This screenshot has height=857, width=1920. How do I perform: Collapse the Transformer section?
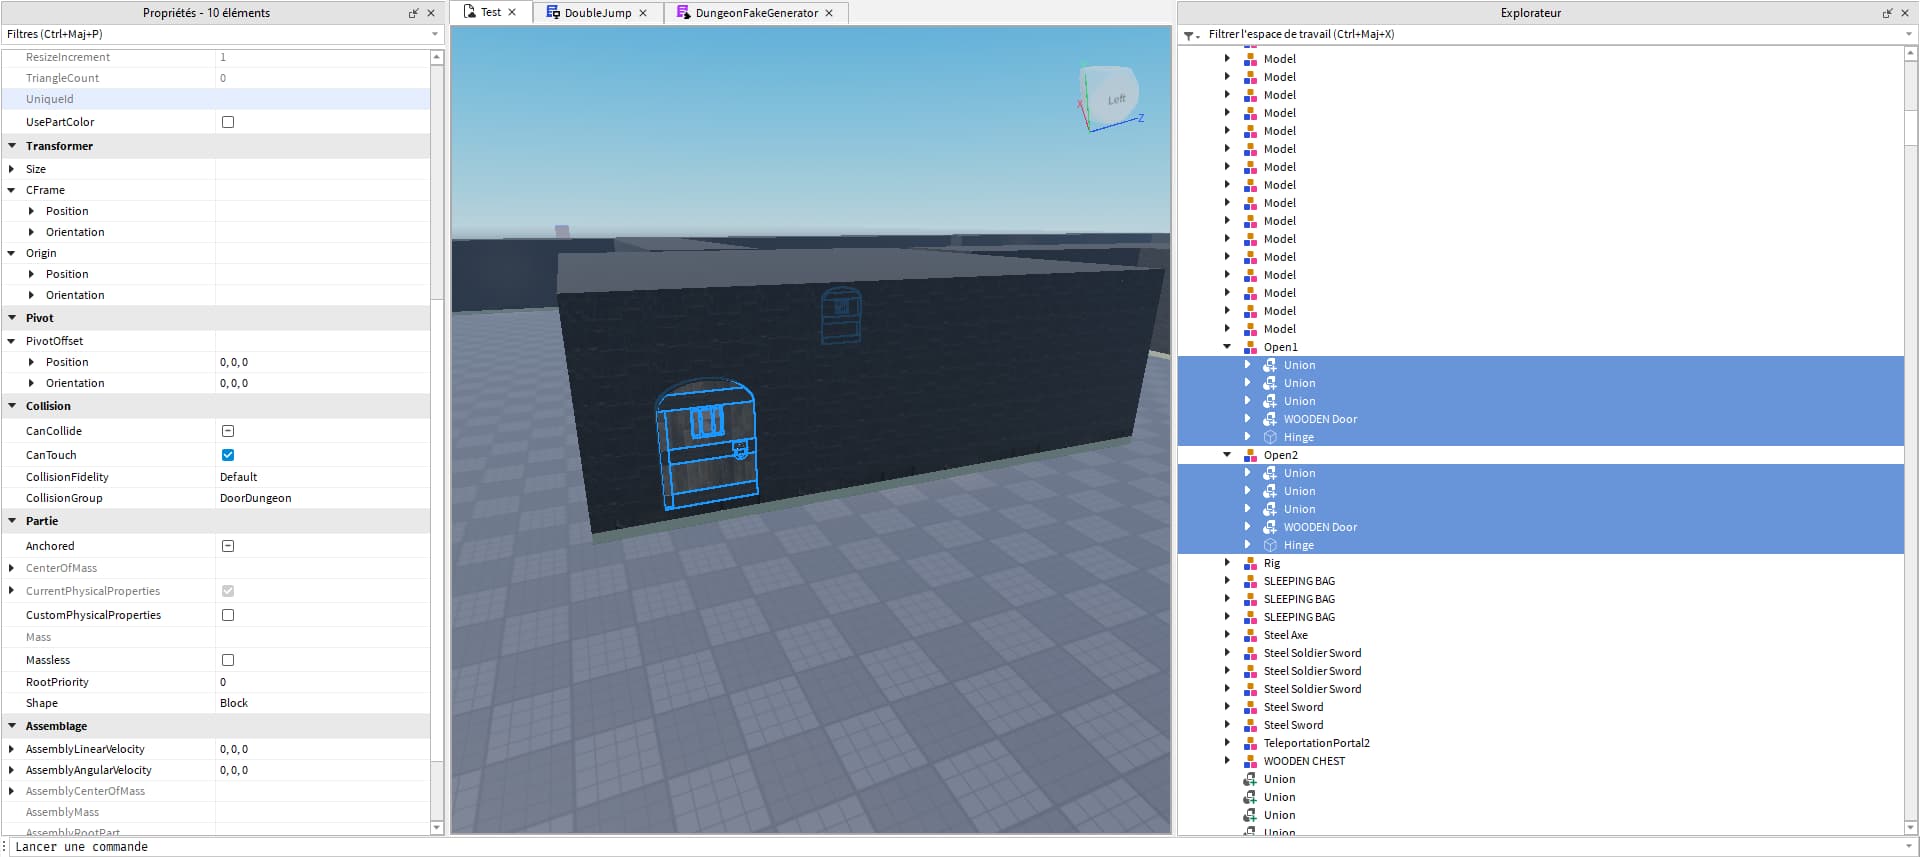[12, 146]
